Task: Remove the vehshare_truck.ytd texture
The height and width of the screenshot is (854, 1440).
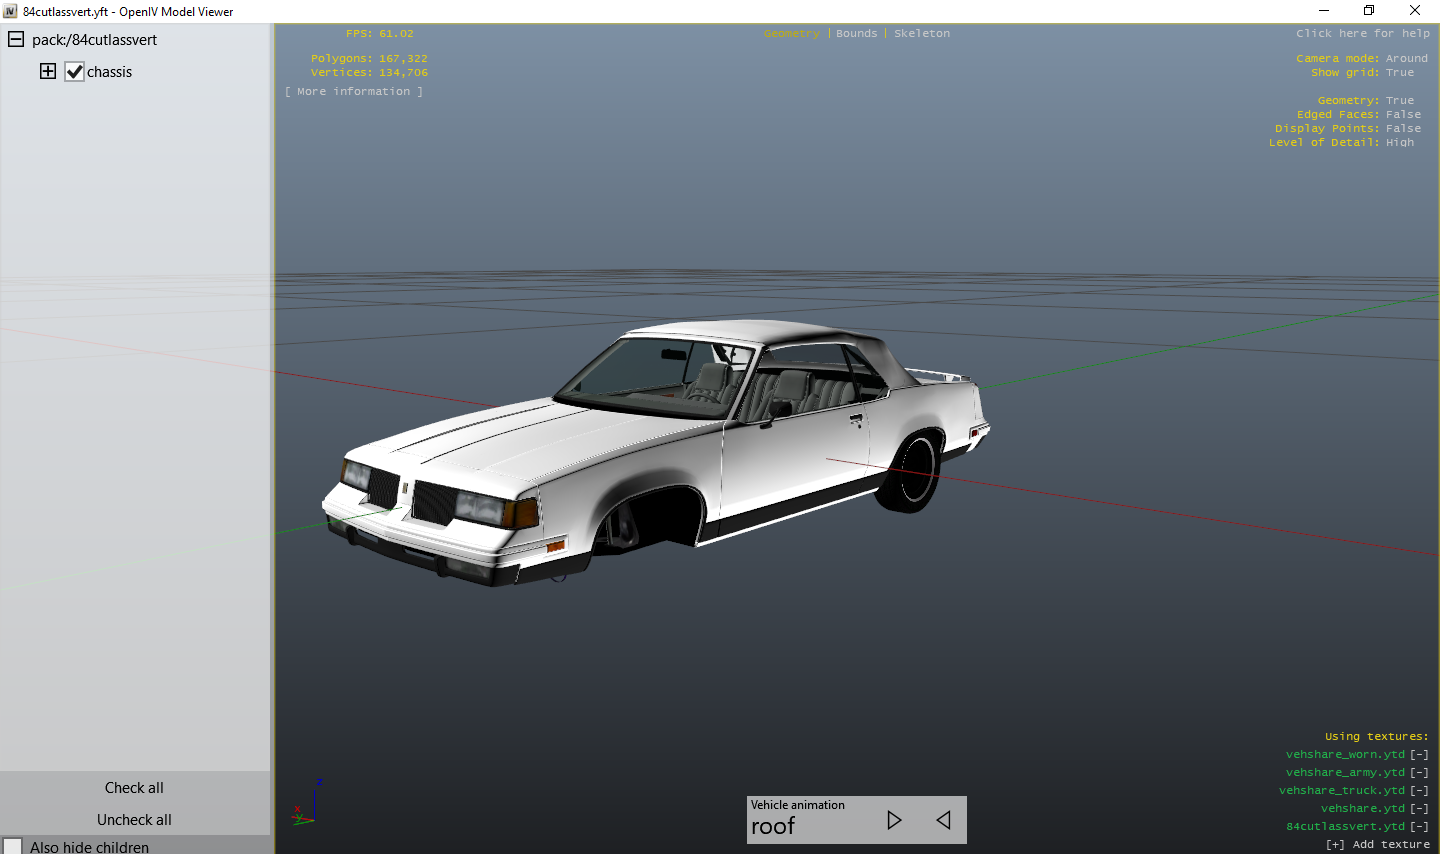Action: coord(1419,791)
